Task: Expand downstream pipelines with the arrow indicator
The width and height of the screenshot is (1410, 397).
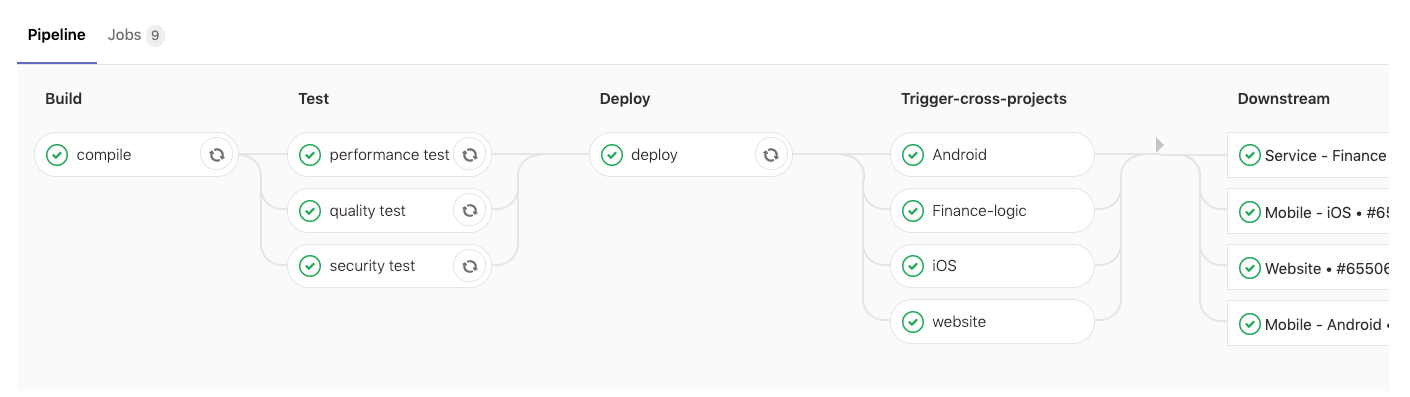Action: click(1160, 145)
